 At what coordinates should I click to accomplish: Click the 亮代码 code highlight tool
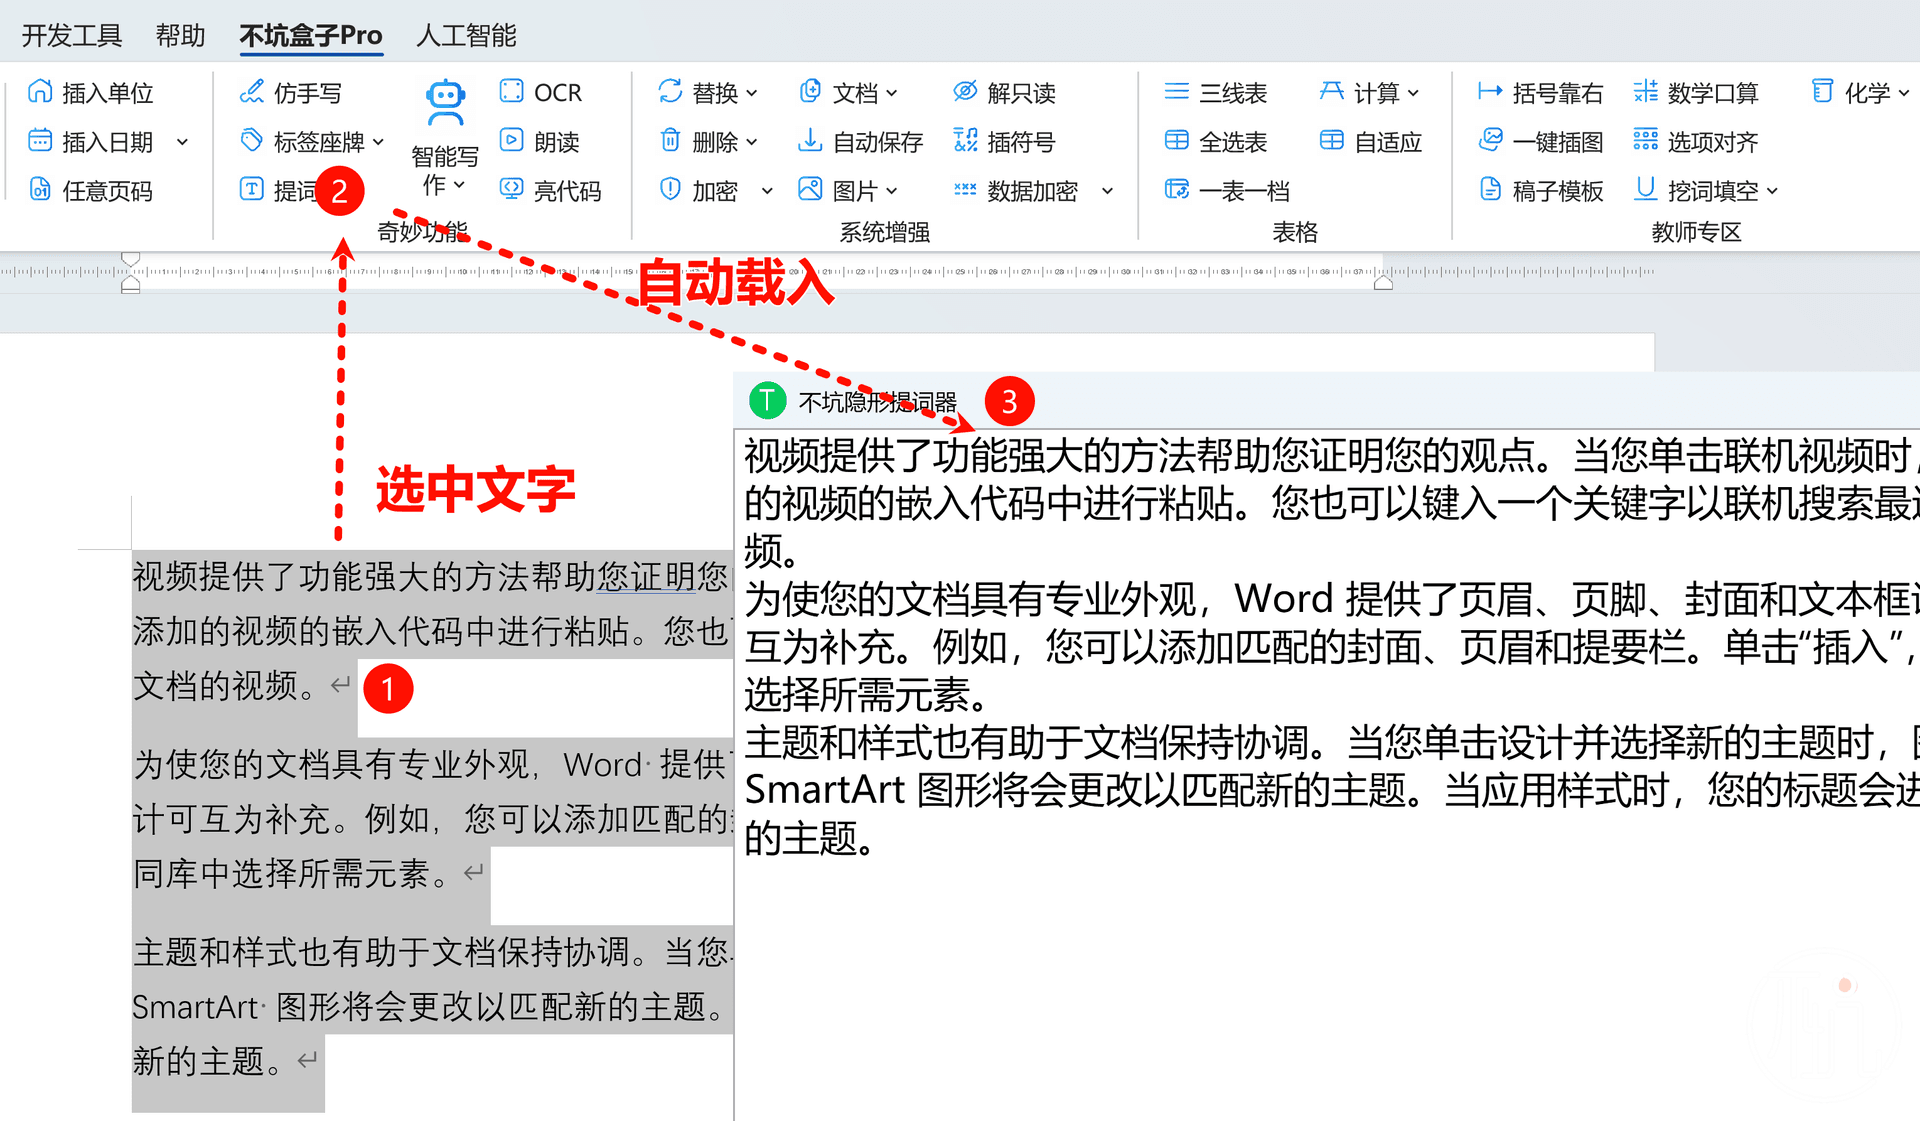pyautogui.click(x=551, y=190)
